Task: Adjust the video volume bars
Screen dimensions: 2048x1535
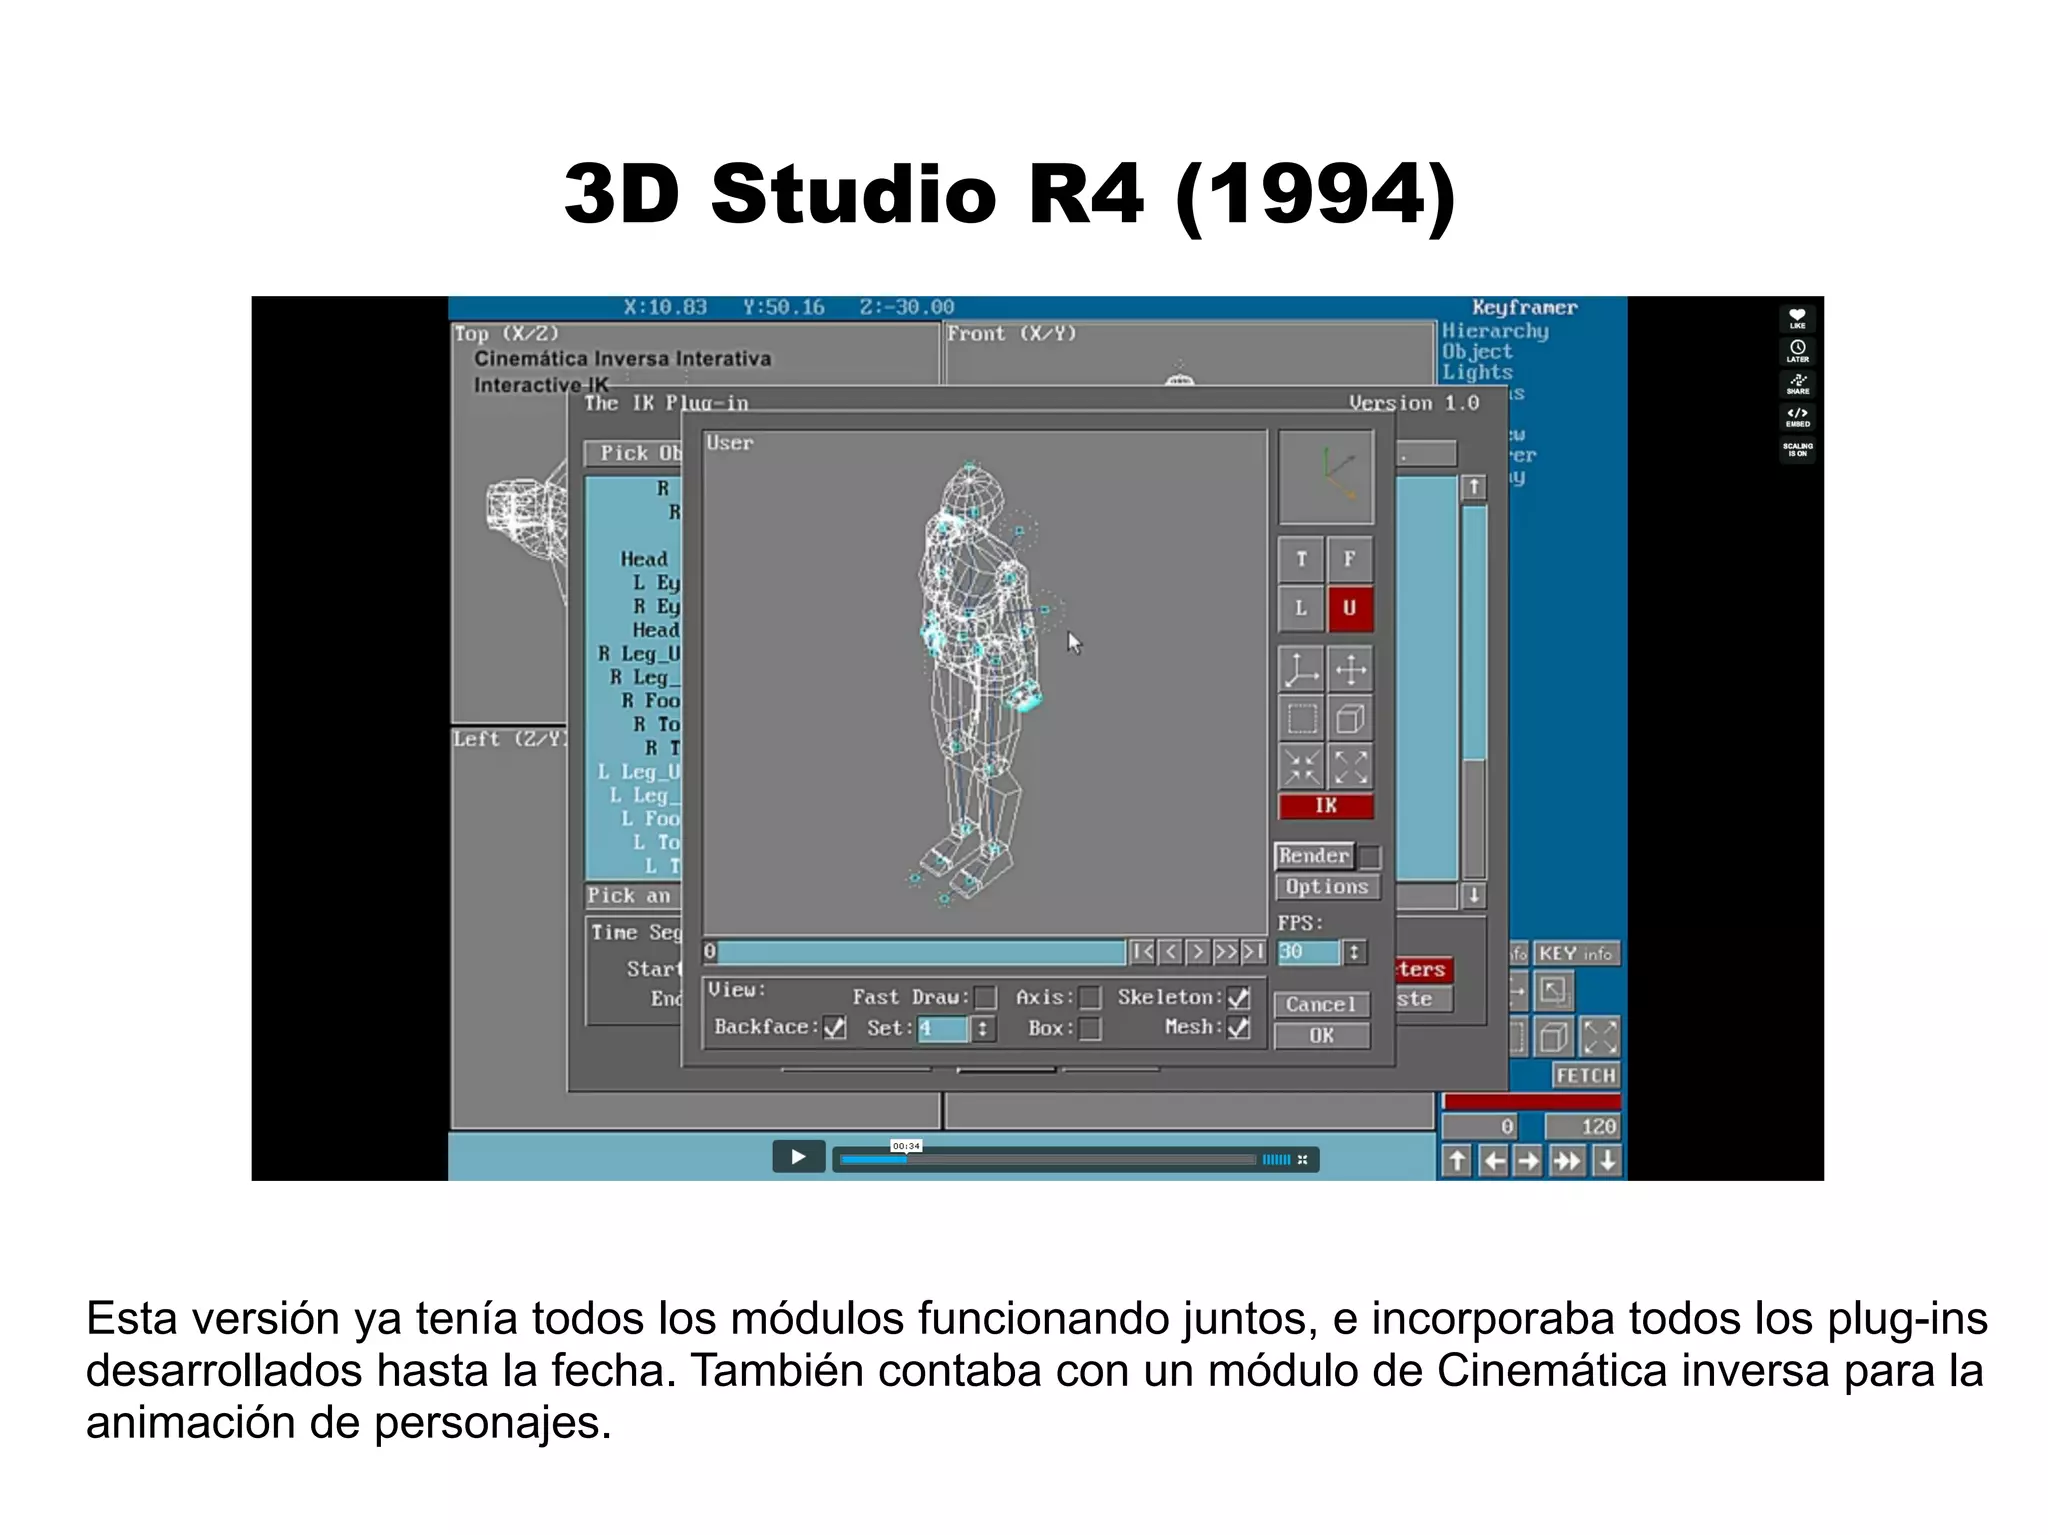Action: (x=1276, y=1160)
